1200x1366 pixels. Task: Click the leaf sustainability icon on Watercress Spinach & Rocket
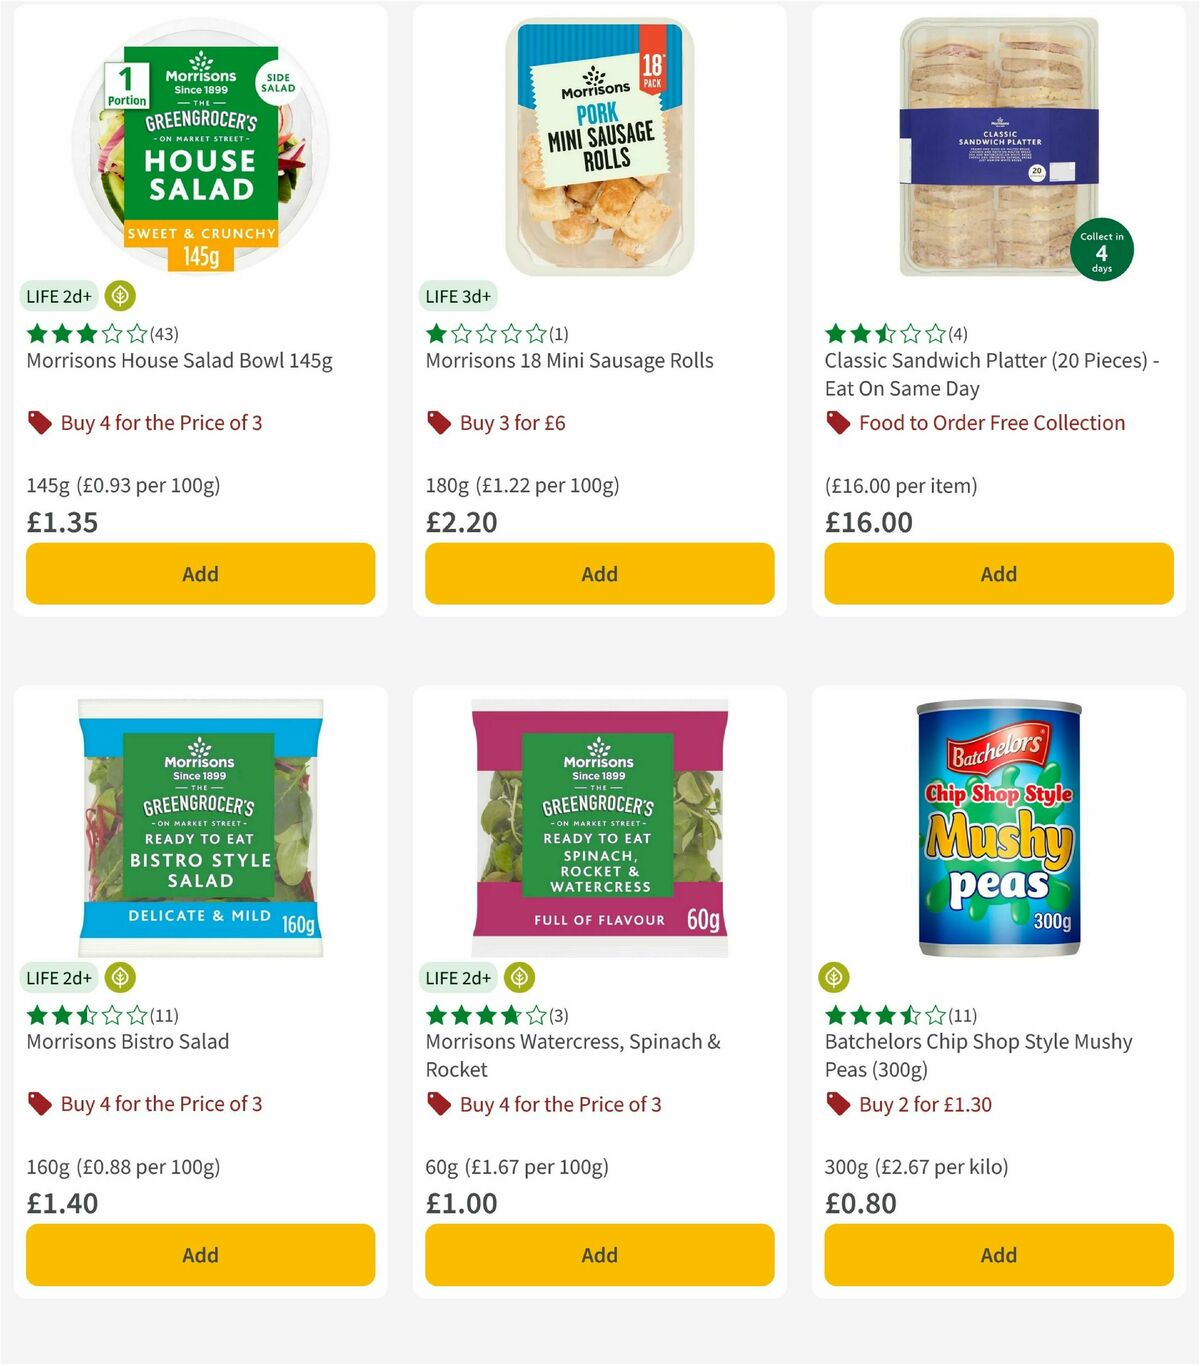click(x=518, y=978)
